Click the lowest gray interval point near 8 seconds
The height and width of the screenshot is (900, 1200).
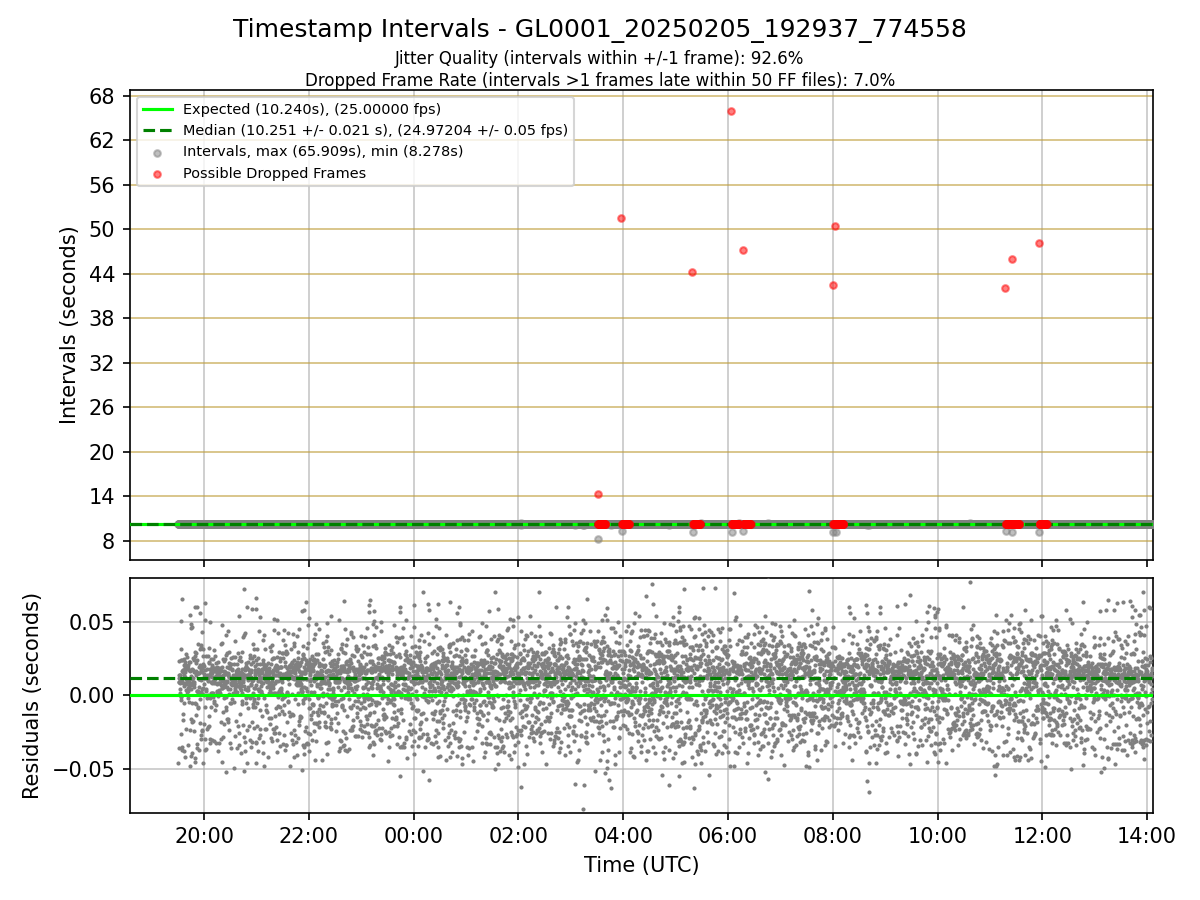click(598, 539)
